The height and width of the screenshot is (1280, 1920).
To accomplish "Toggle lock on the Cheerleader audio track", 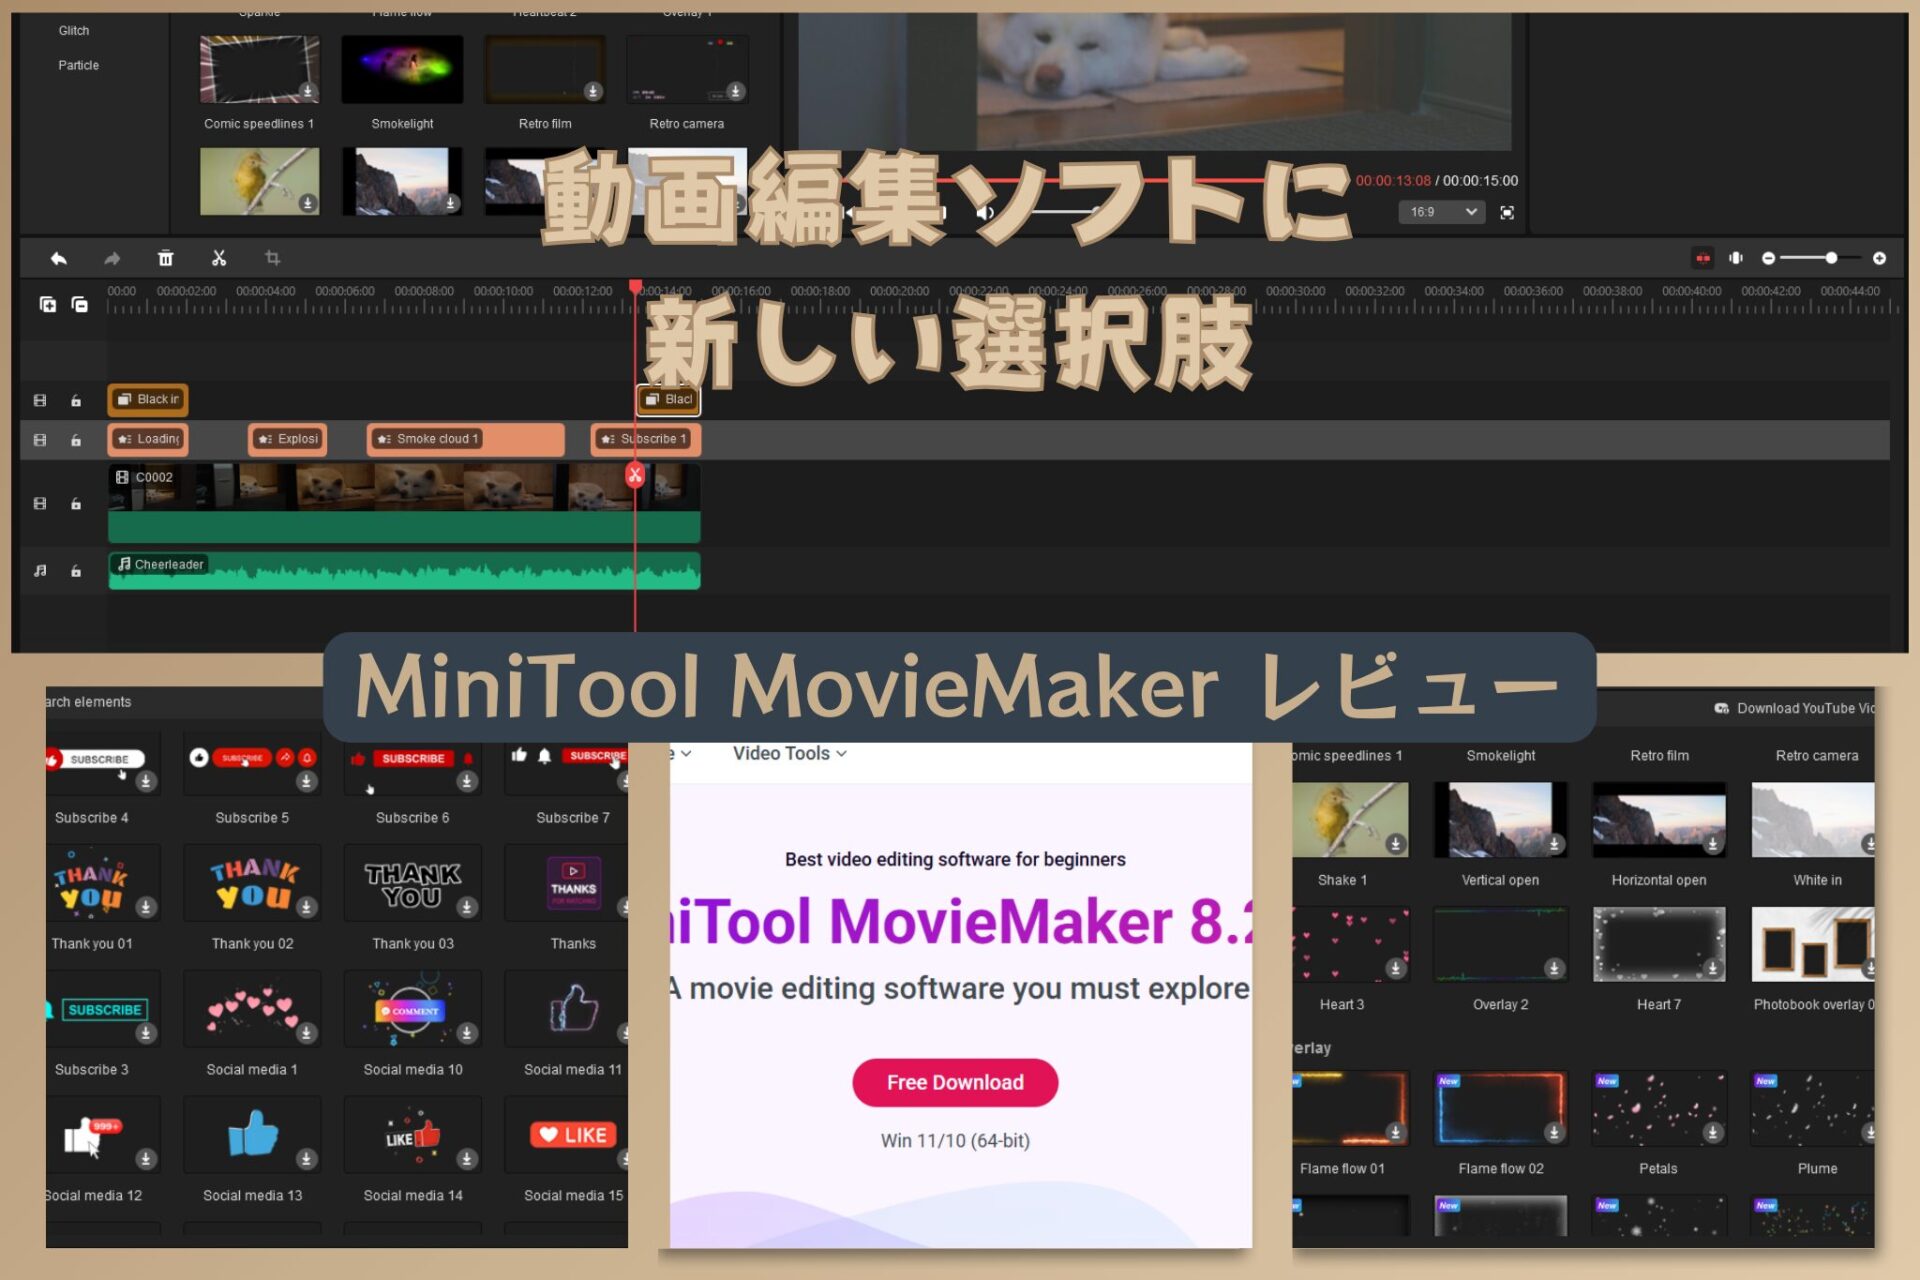I will click(76, 571).
